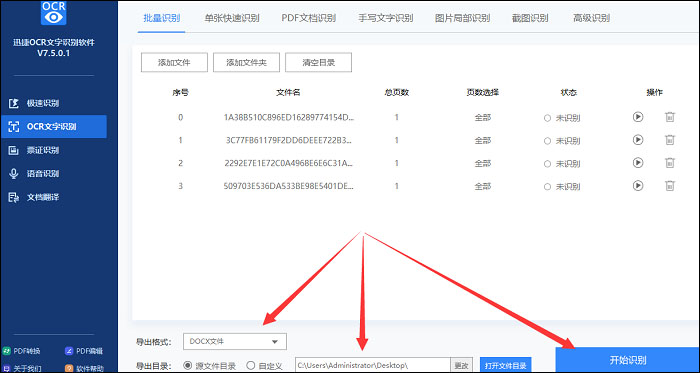Image resolution: width=700 pixels, height=373 pixels.
Task: Click the 文件名 column header
Action: 288,93
